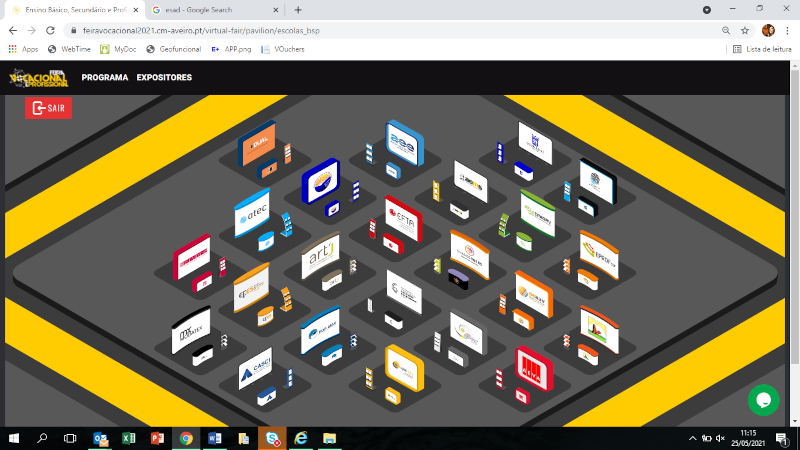The width and height of the screenshot is (800, 450).
Task: Open a new browser tab
Action: point(298,10)
